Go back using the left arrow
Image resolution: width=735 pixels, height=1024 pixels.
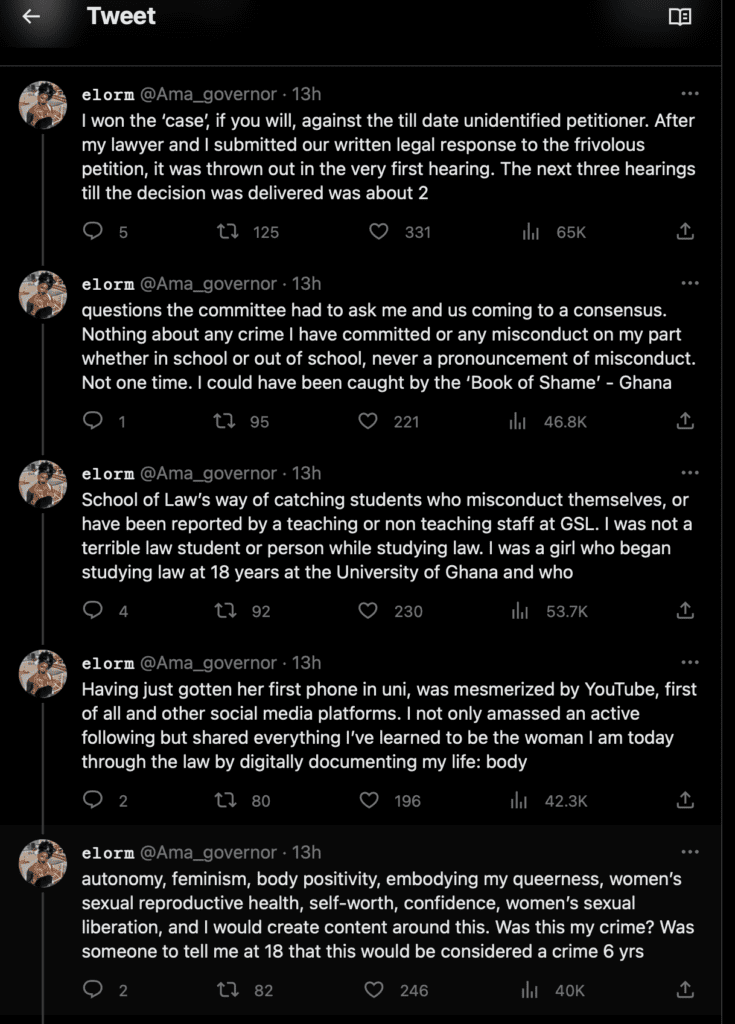pos(31,17)
